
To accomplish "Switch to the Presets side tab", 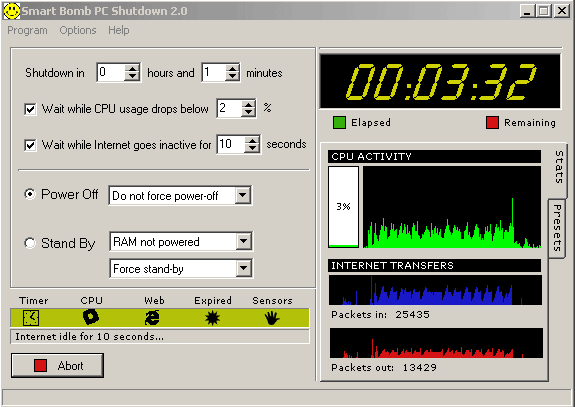I will tap(557, 228).
